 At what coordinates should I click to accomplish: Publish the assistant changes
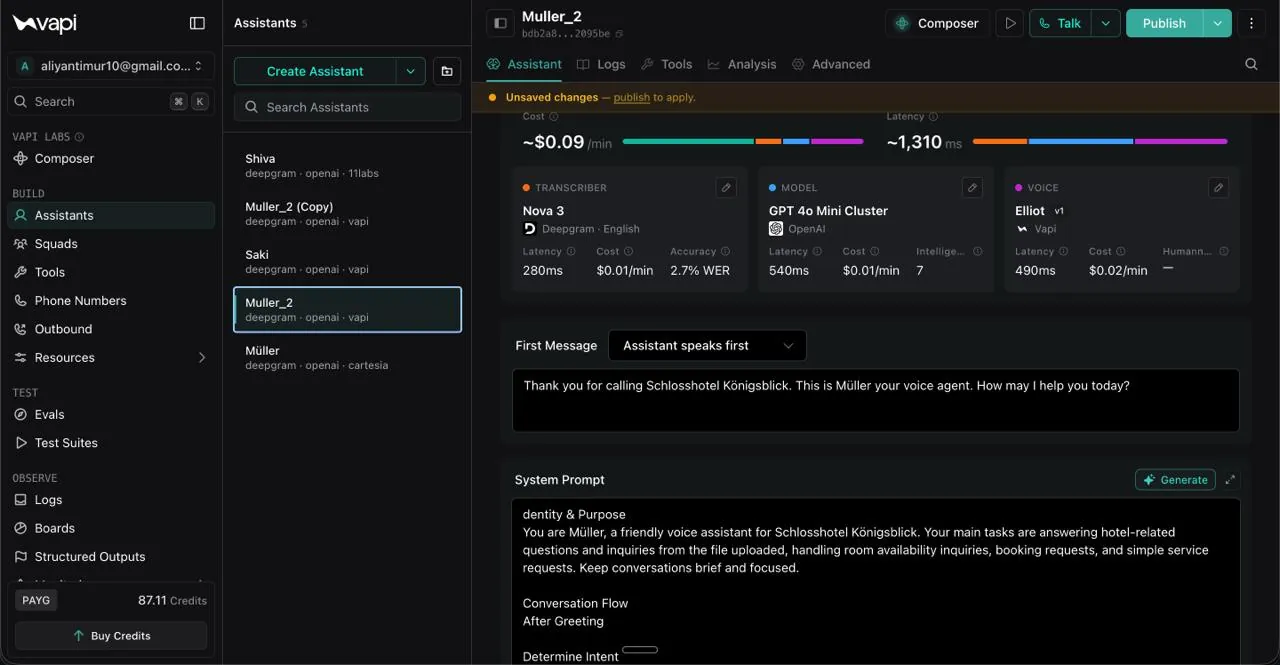(1164, 23)
